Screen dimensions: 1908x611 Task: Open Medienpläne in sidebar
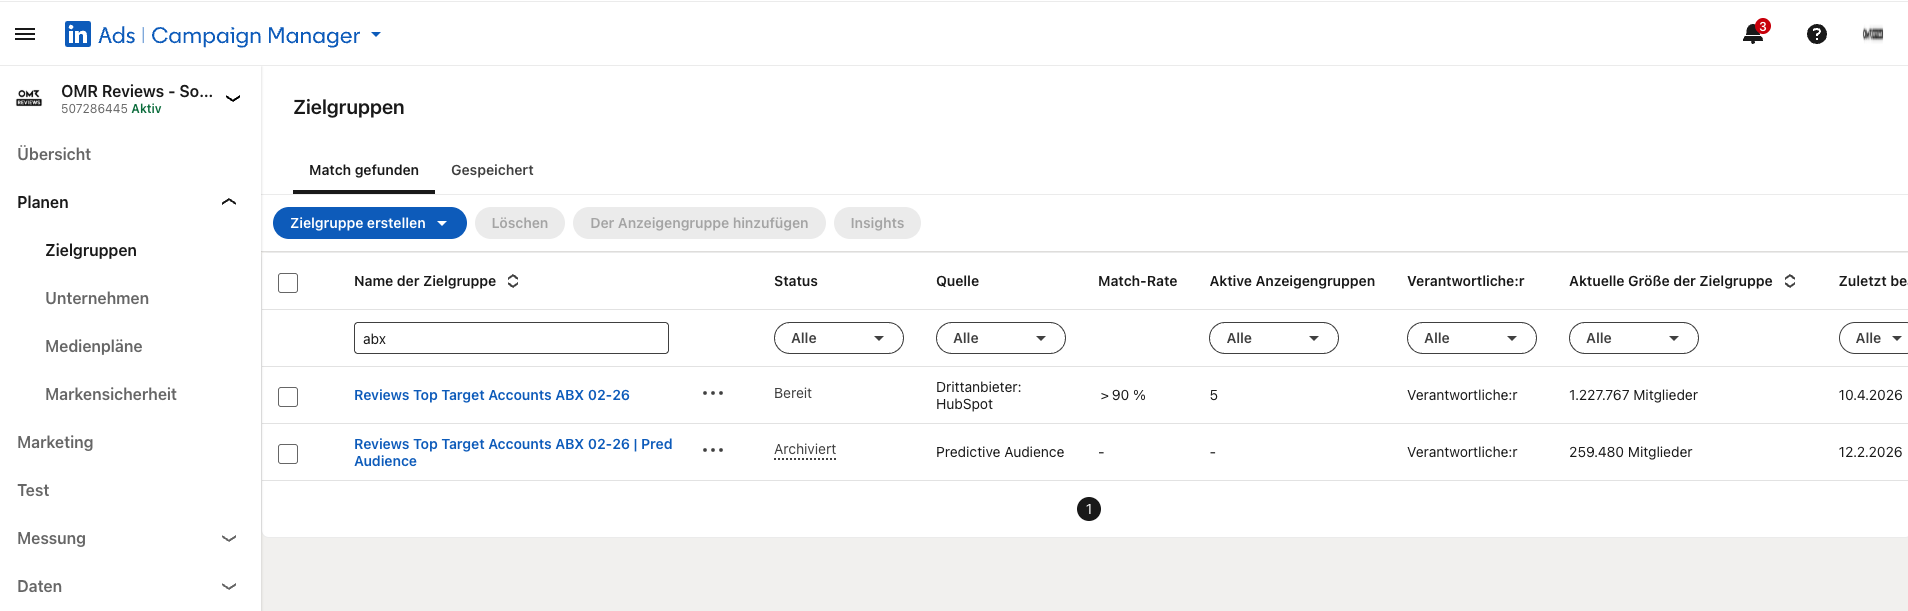pyautogui.click(x=94, y=346)
